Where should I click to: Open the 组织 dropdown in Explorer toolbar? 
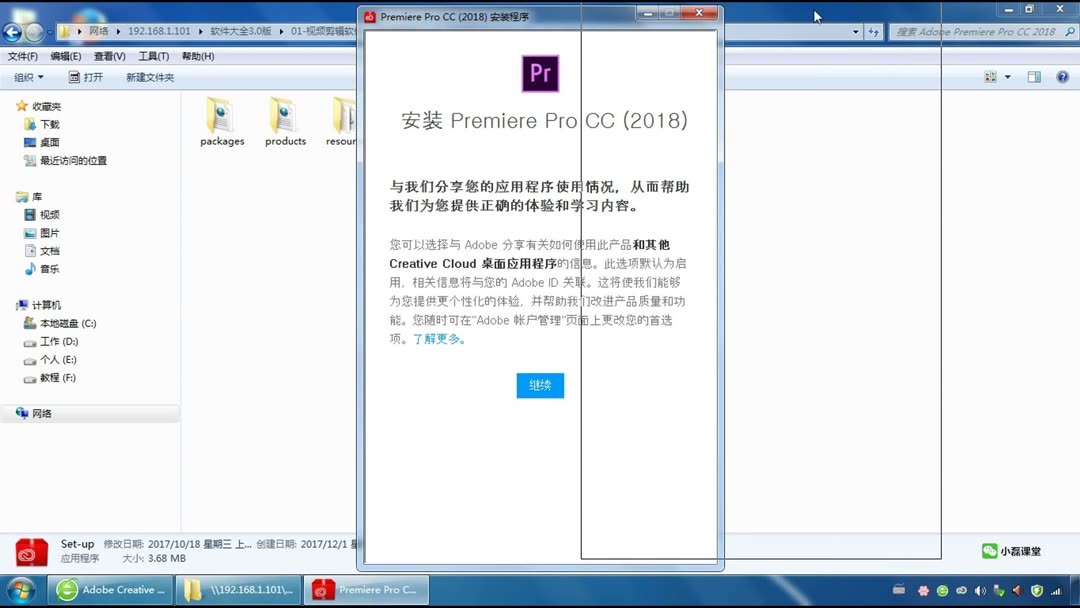click(27, 77)
